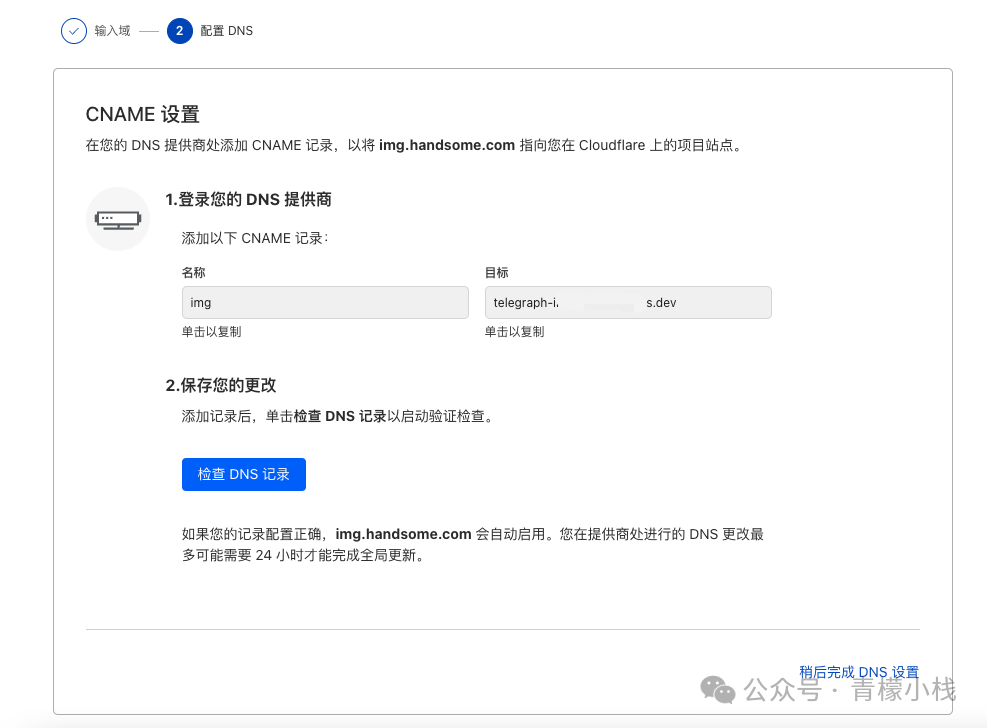Select the 输入域 step label
The width and height of the screenshot is (987, 728).
tap(113, 31)
